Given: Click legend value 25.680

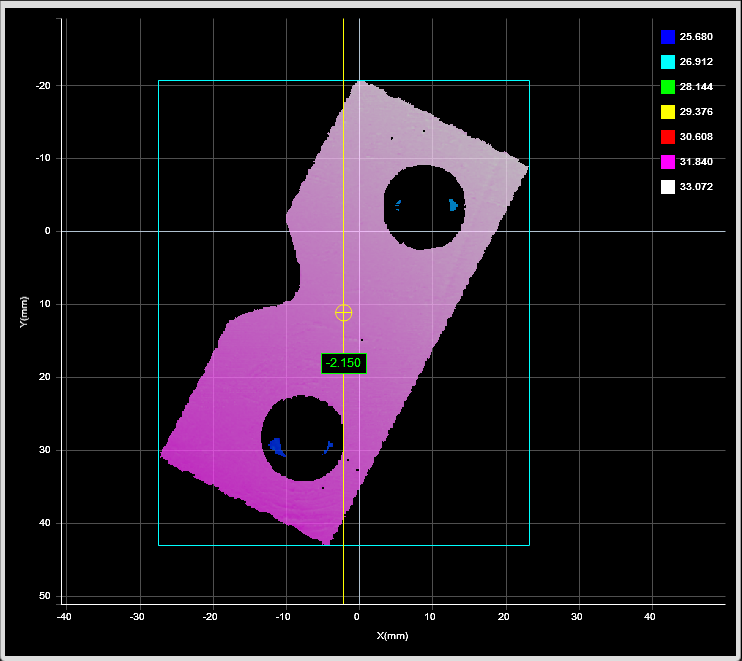Looking at the screenshot, I should (x=696, y=37).
